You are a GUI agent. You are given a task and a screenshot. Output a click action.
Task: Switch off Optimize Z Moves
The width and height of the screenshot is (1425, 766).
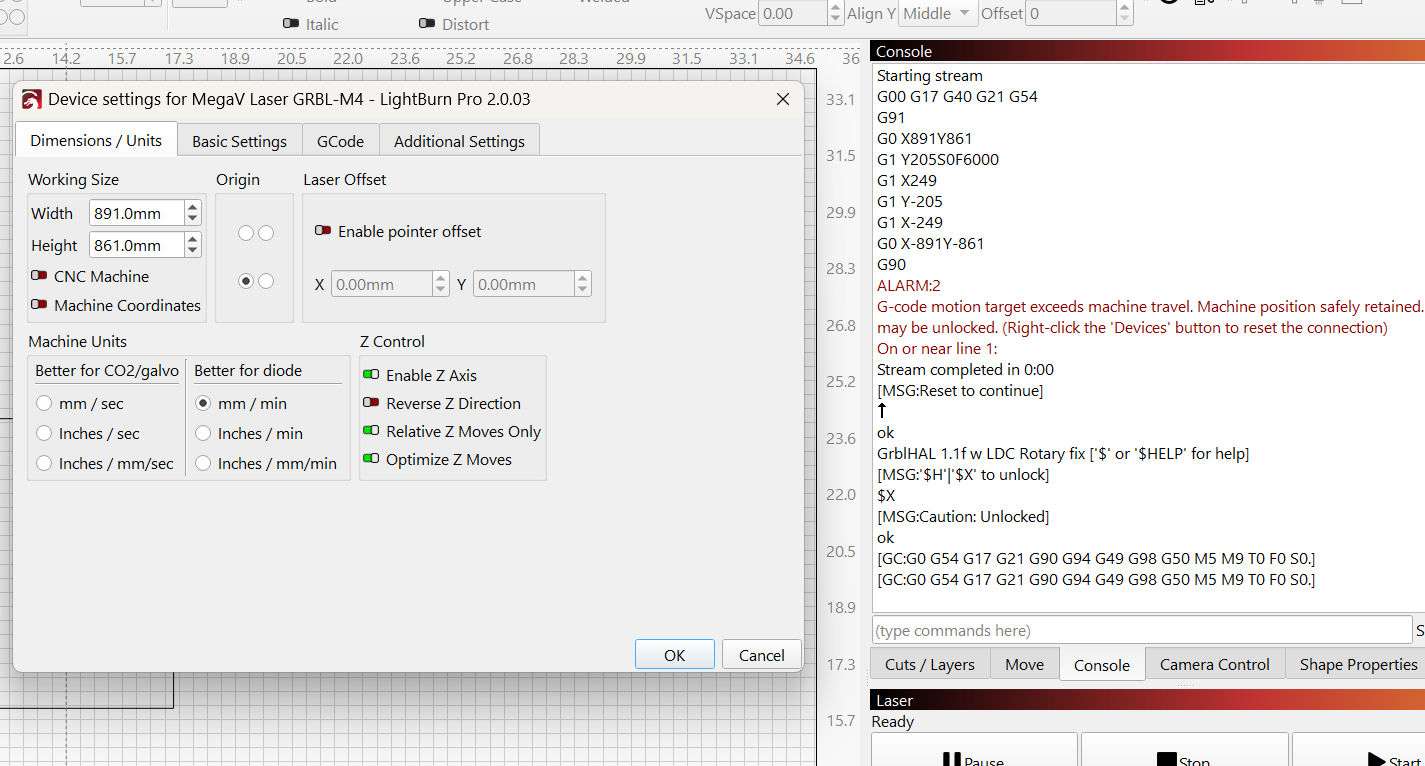point(371,459)
